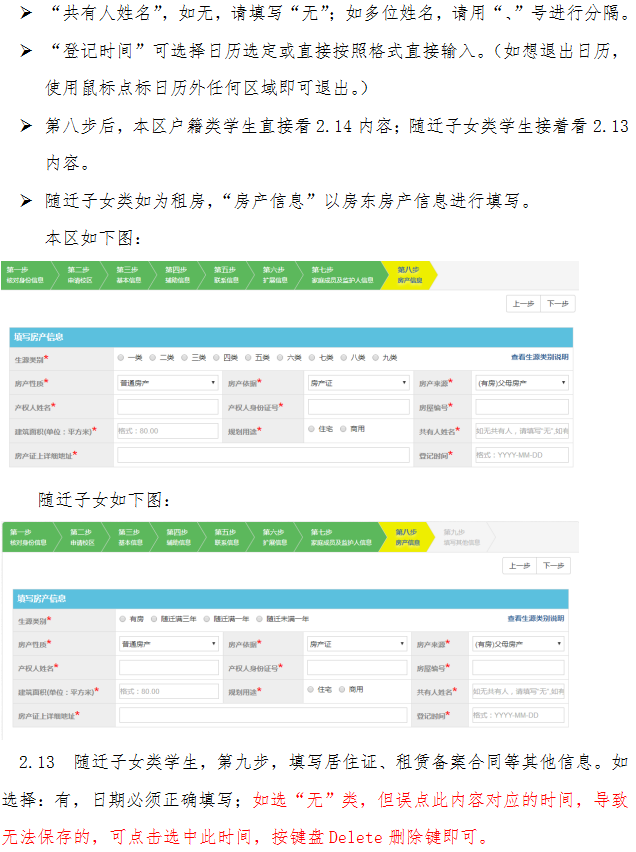
Task: Open 房产依据 dropdown in the 本区 form
Action: pyautogui.click(x=359, y=383)
